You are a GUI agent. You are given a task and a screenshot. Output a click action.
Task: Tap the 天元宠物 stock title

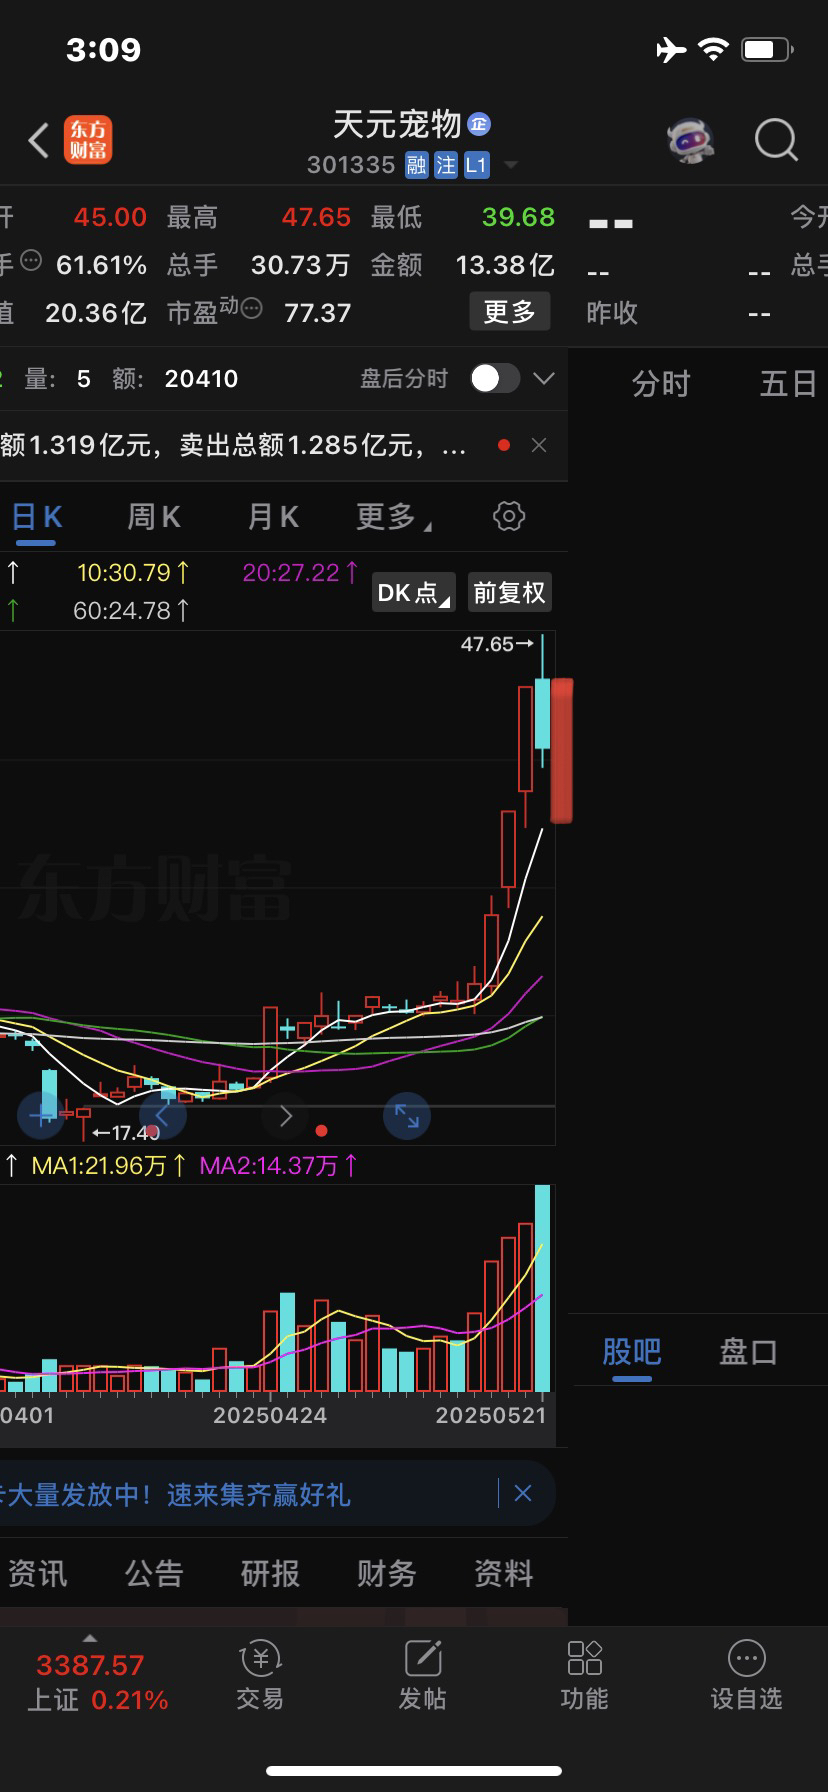[x=397, y=125]
